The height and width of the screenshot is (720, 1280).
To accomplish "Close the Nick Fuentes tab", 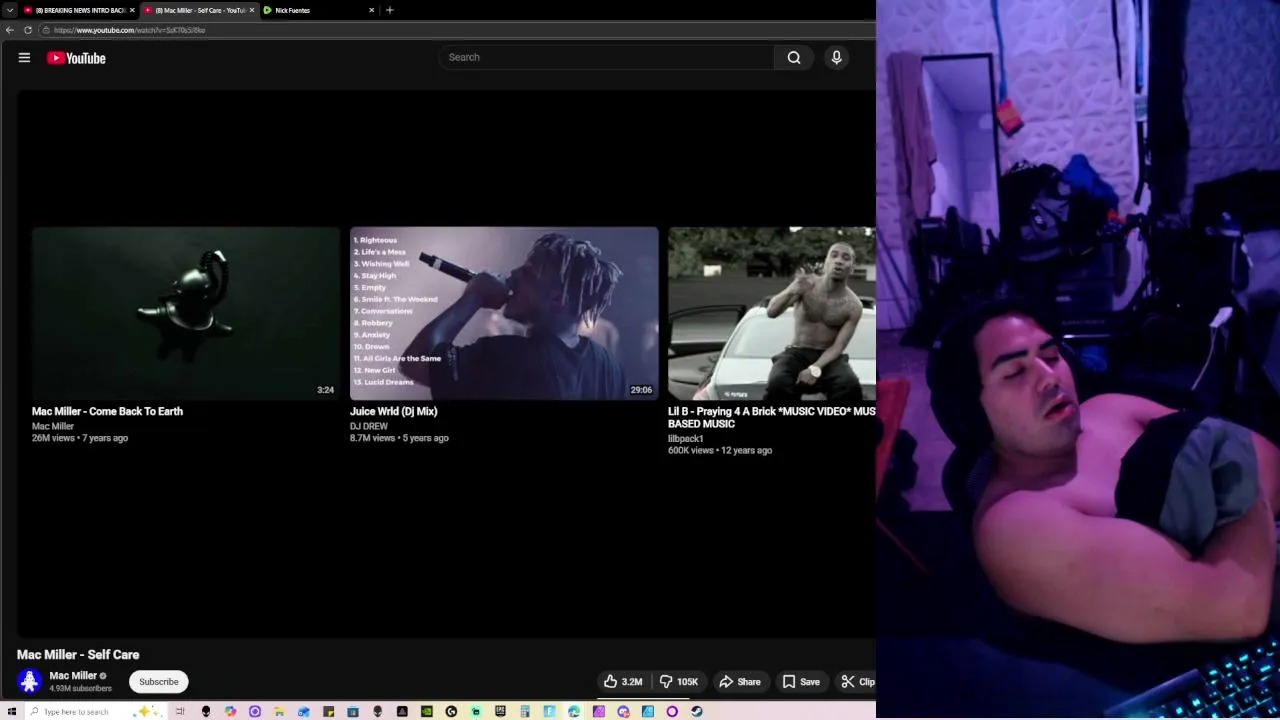I will [372, 10].
